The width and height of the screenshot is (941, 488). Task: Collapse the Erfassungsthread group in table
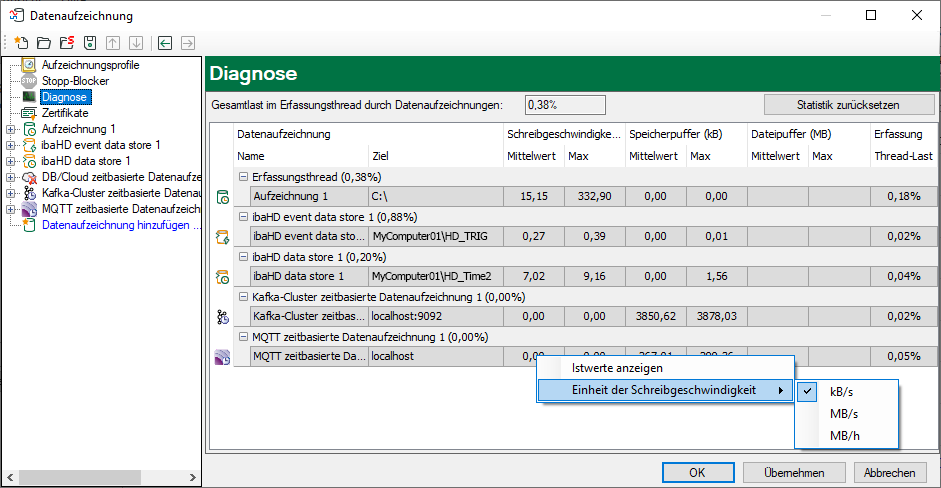coord(242,176)
